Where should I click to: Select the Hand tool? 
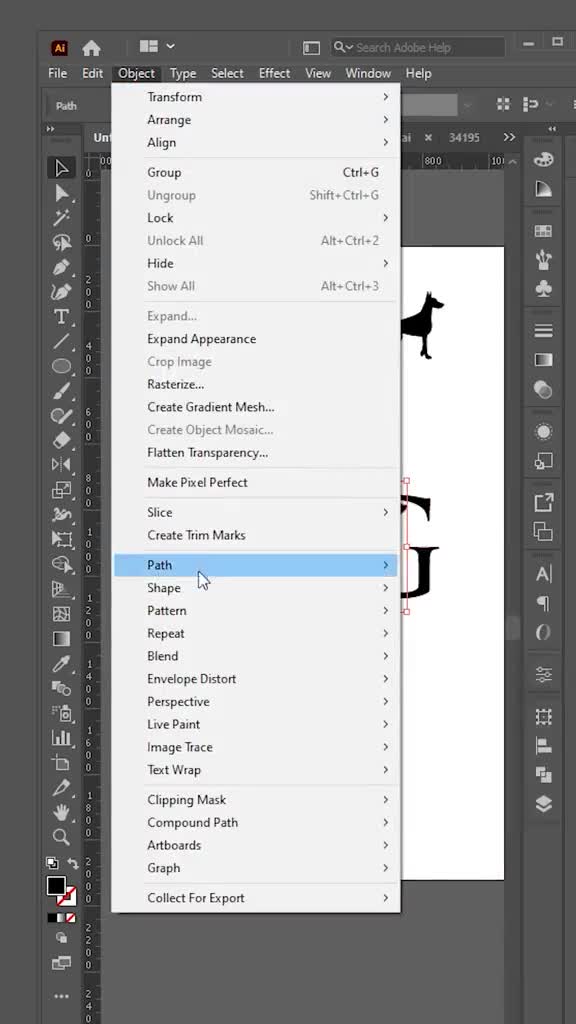[61, 812]
